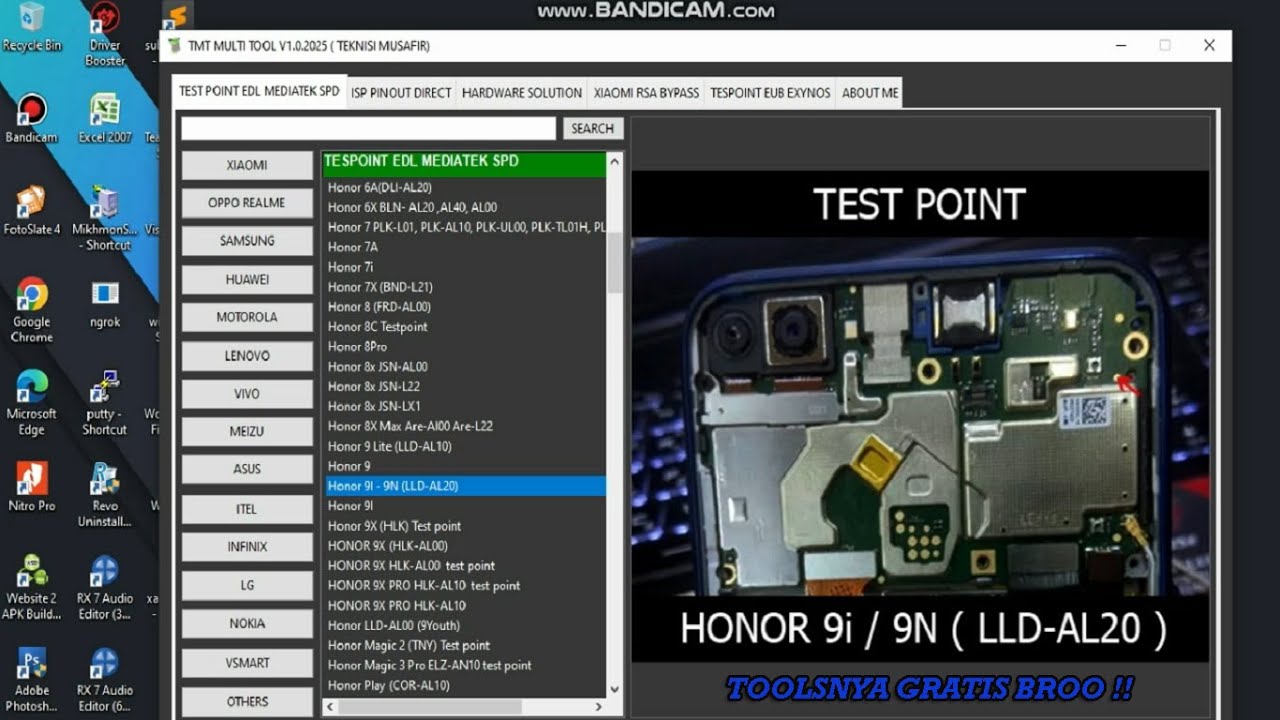
Task: Click the device list vertical scrollbar thumb
Action: pyautogui.click(x=615, y=262)
